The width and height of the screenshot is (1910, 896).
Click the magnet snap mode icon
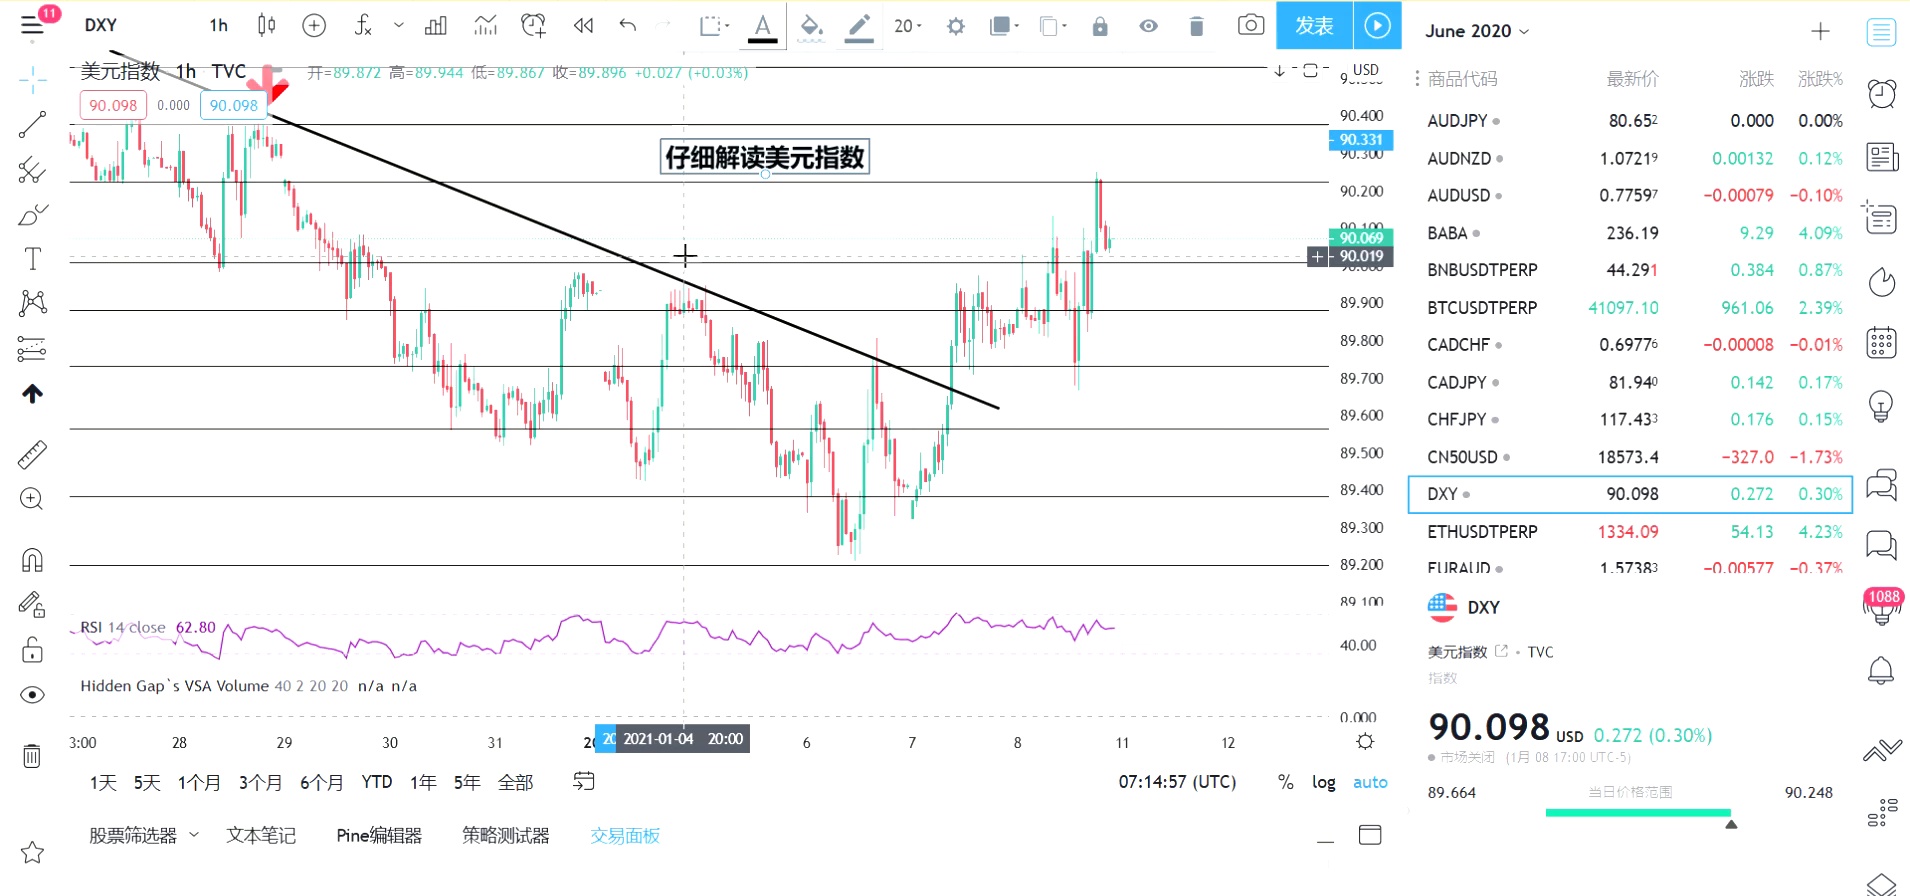[32, 560]
